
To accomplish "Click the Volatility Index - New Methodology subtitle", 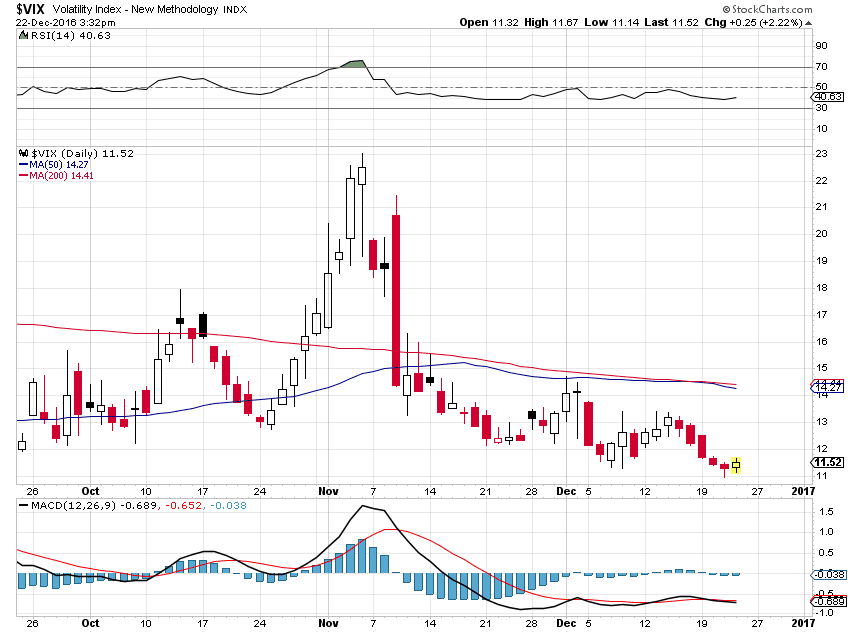I will click(x=136, y=9).
